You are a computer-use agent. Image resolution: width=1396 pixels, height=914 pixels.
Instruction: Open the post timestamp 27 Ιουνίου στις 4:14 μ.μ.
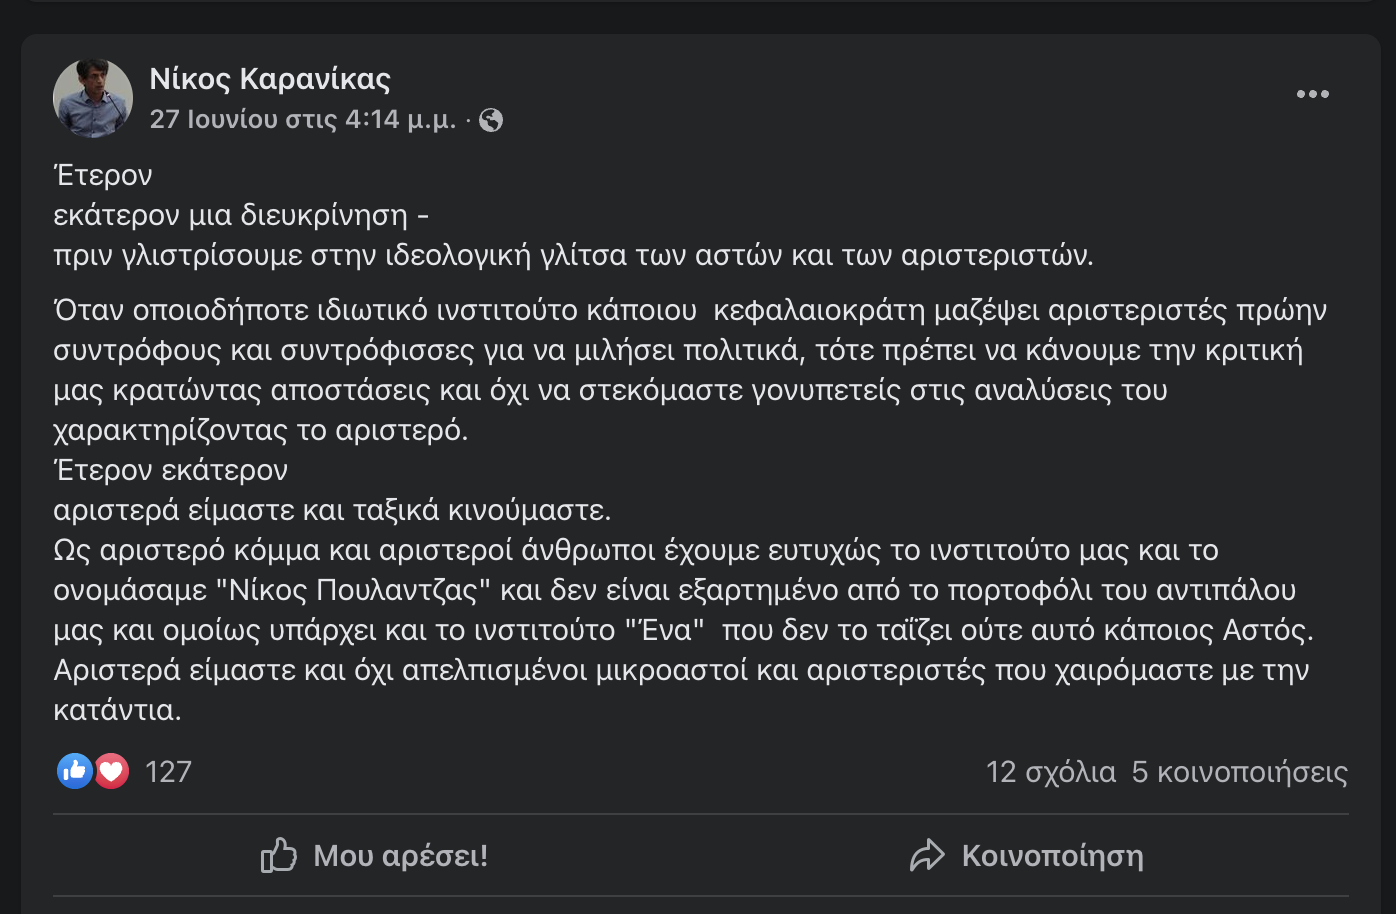(x=302, y=120)
